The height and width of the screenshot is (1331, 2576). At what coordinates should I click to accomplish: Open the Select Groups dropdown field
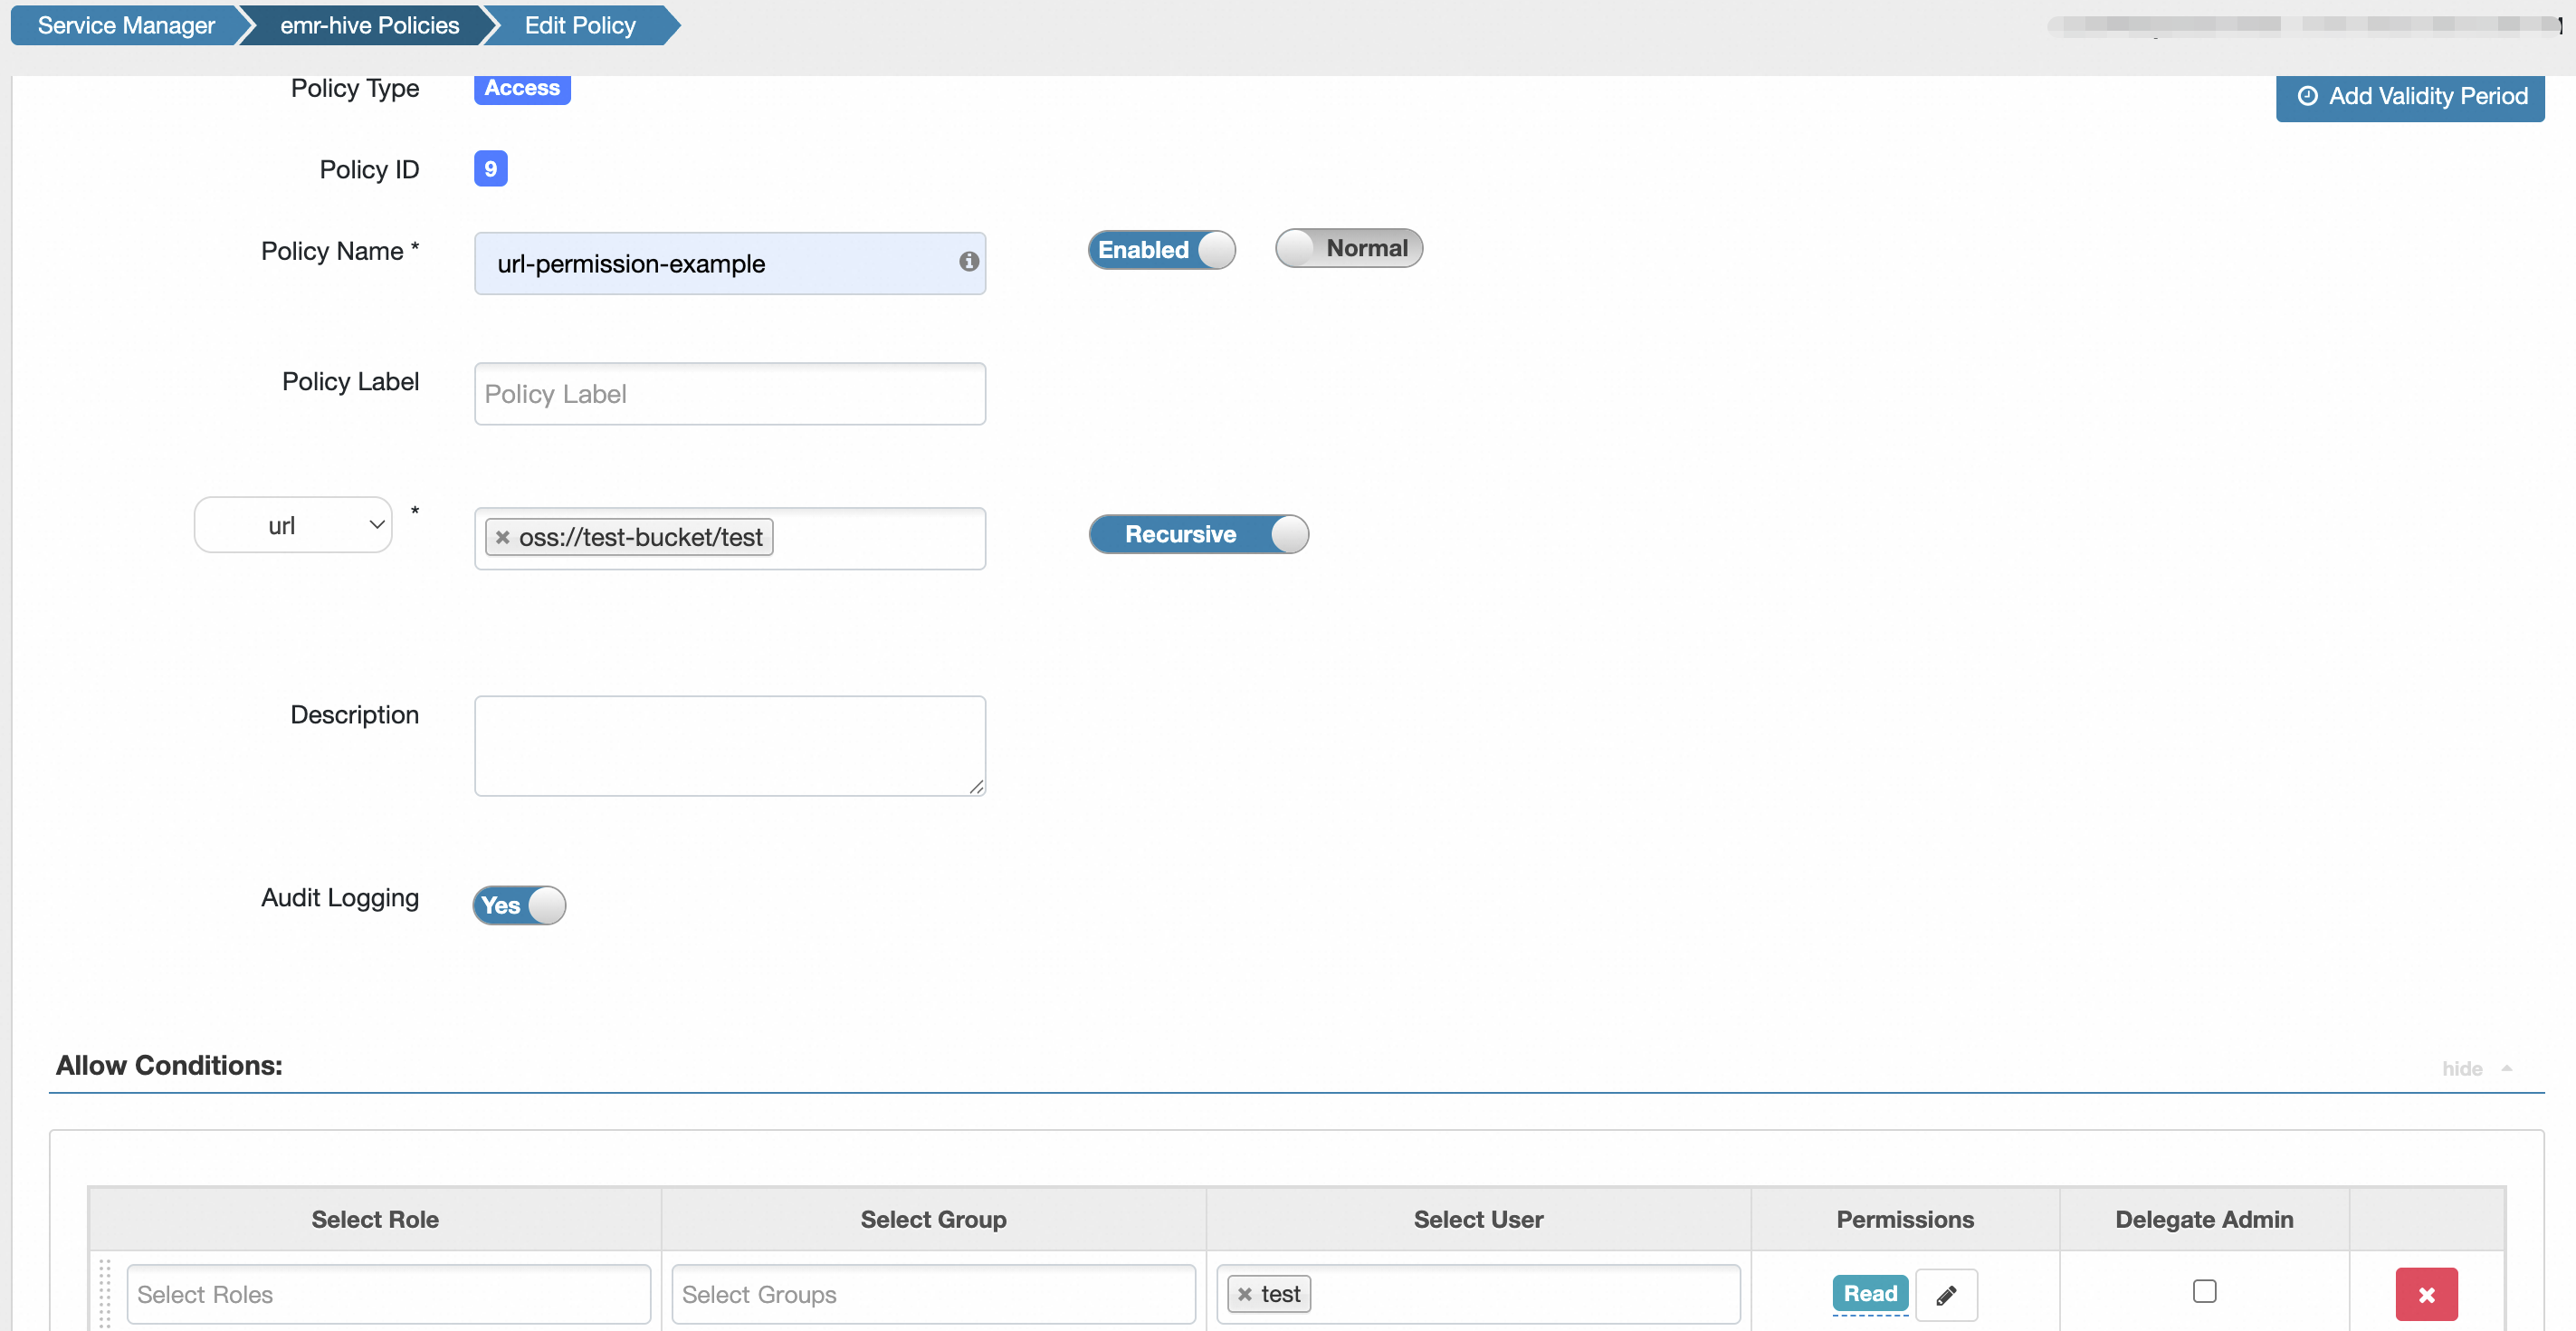(932, 1294)
